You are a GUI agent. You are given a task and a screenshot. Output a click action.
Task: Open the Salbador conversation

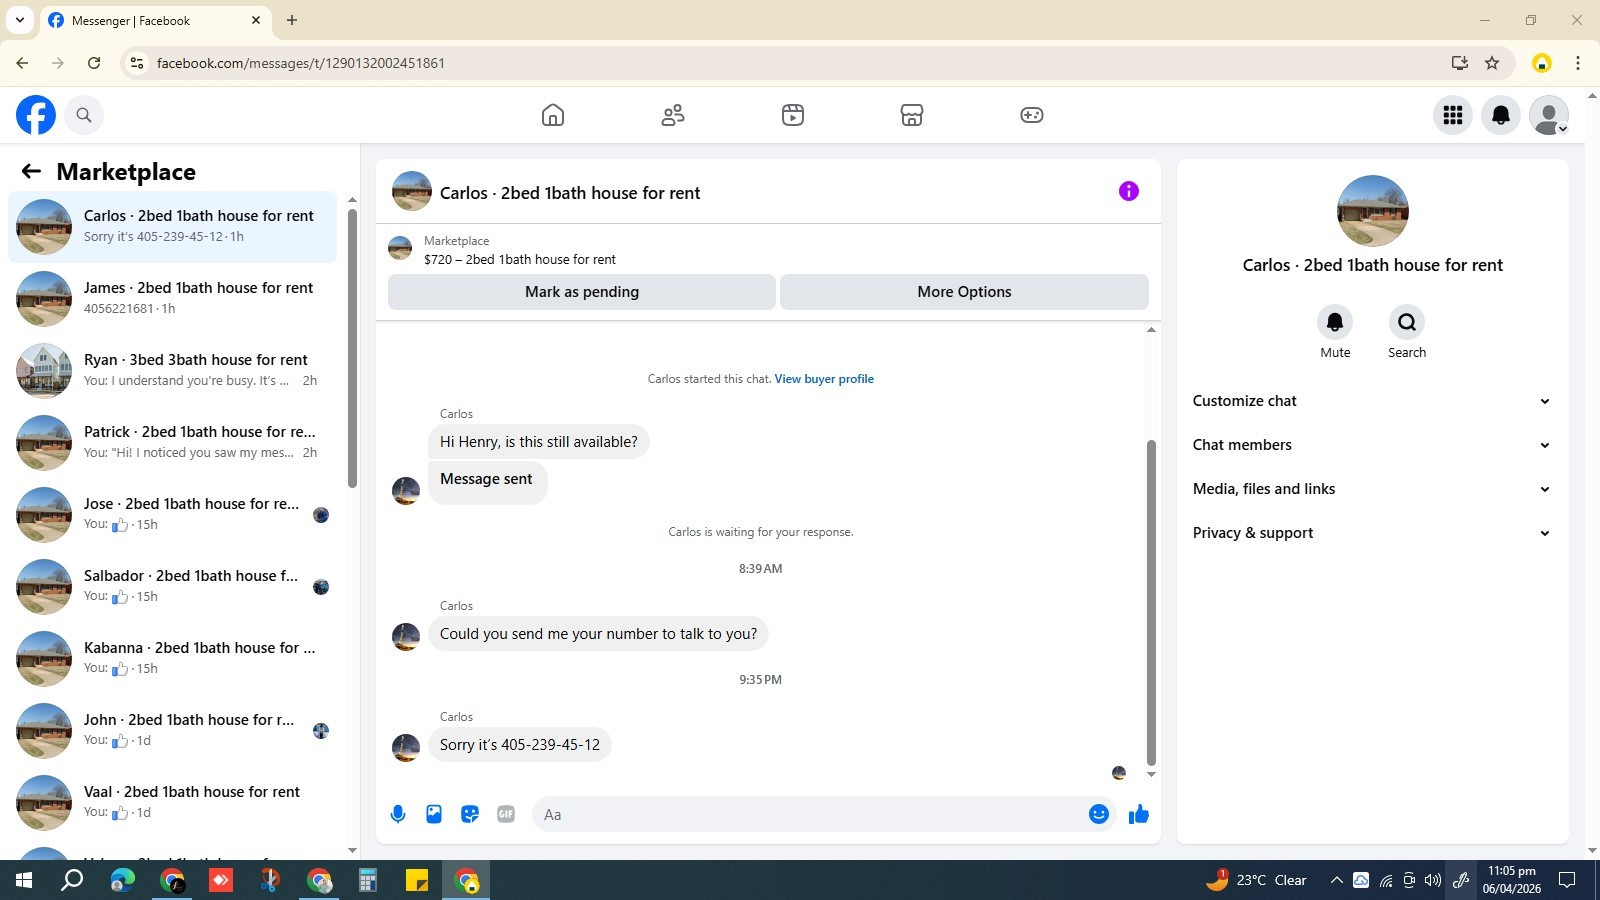tap(172, 587)
